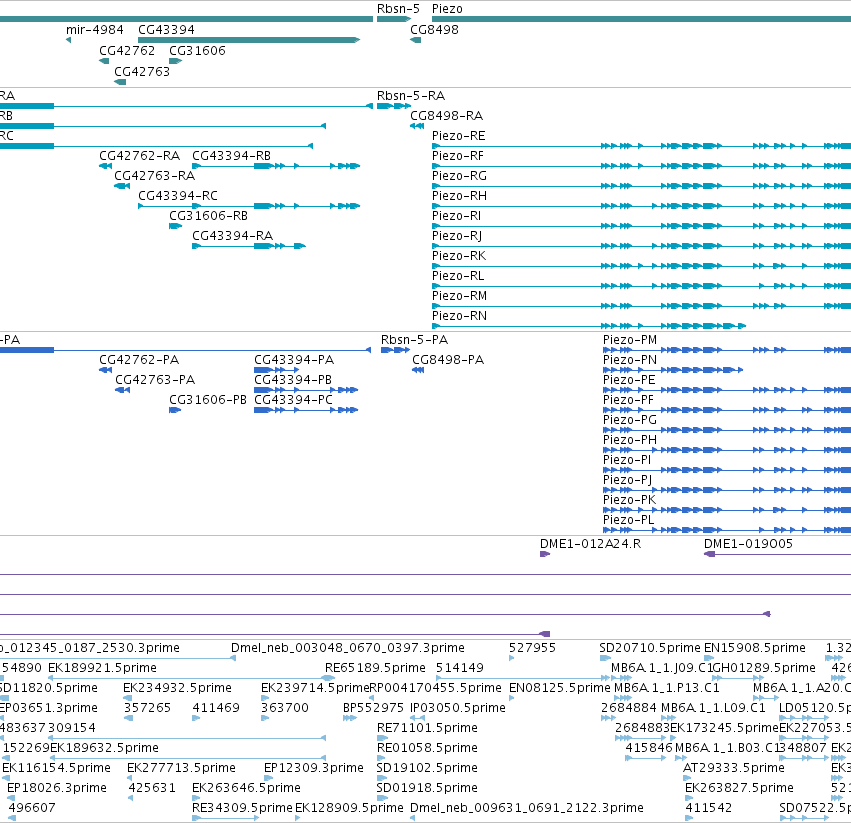The height and width of the screenshot is (823, 851).
Task: Click the CG43394 gene bar label
Action: tap(166, 29)
